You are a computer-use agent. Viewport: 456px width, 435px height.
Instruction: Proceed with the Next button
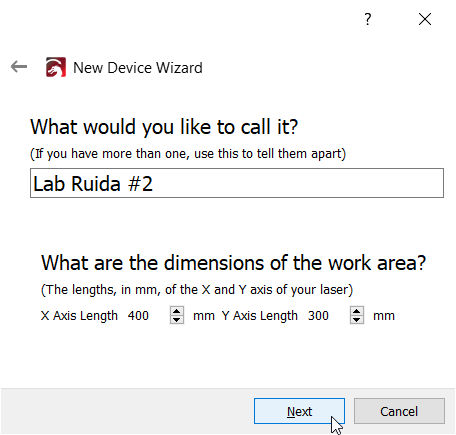299,411
